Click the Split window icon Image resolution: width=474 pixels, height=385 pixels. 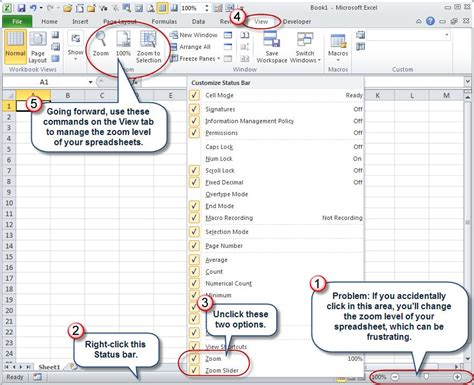pos(228,35)
